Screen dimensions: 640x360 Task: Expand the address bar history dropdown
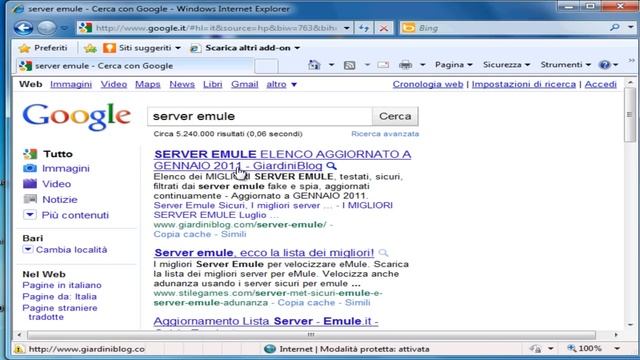click(346, 28)
